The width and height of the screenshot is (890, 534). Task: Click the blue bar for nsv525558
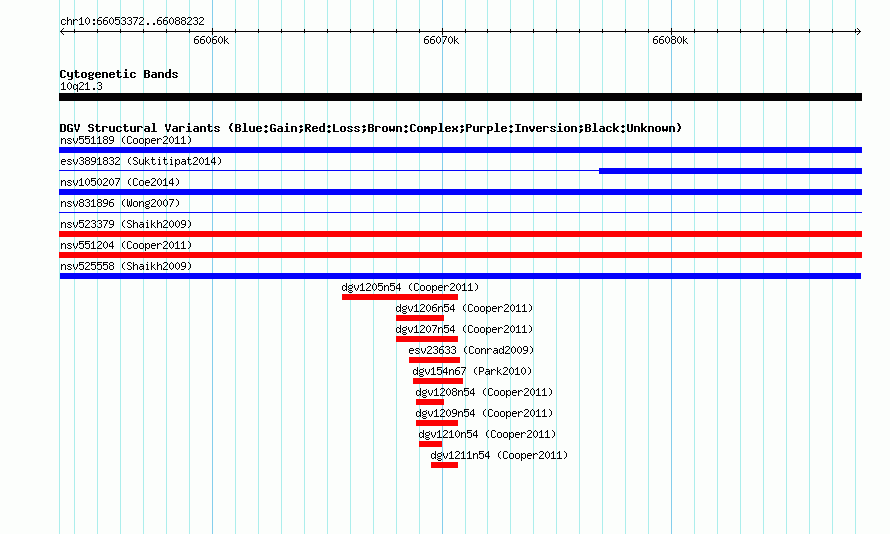click(460, 276)
